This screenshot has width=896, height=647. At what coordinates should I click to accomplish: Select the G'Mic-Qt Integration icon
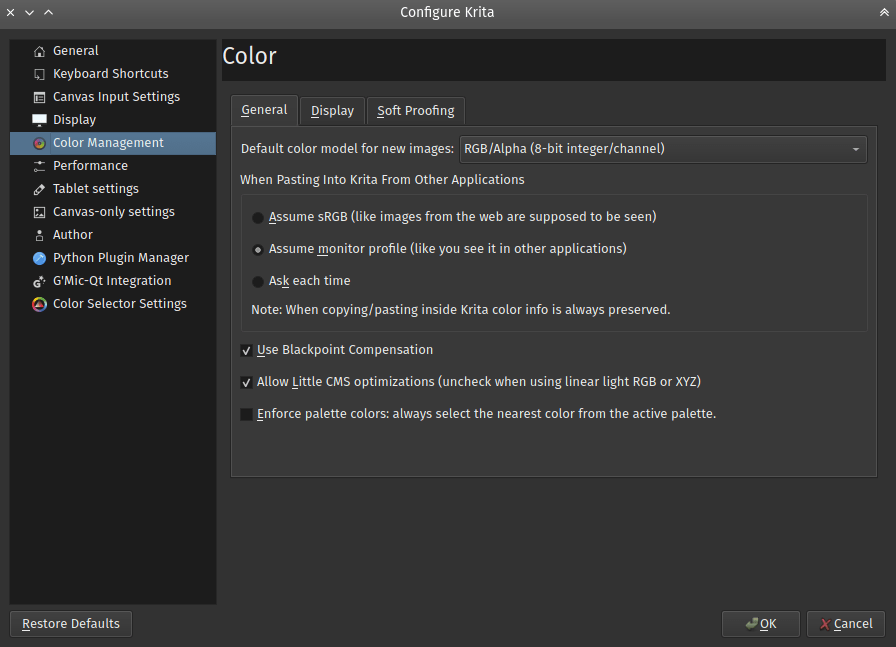point(37,280)
